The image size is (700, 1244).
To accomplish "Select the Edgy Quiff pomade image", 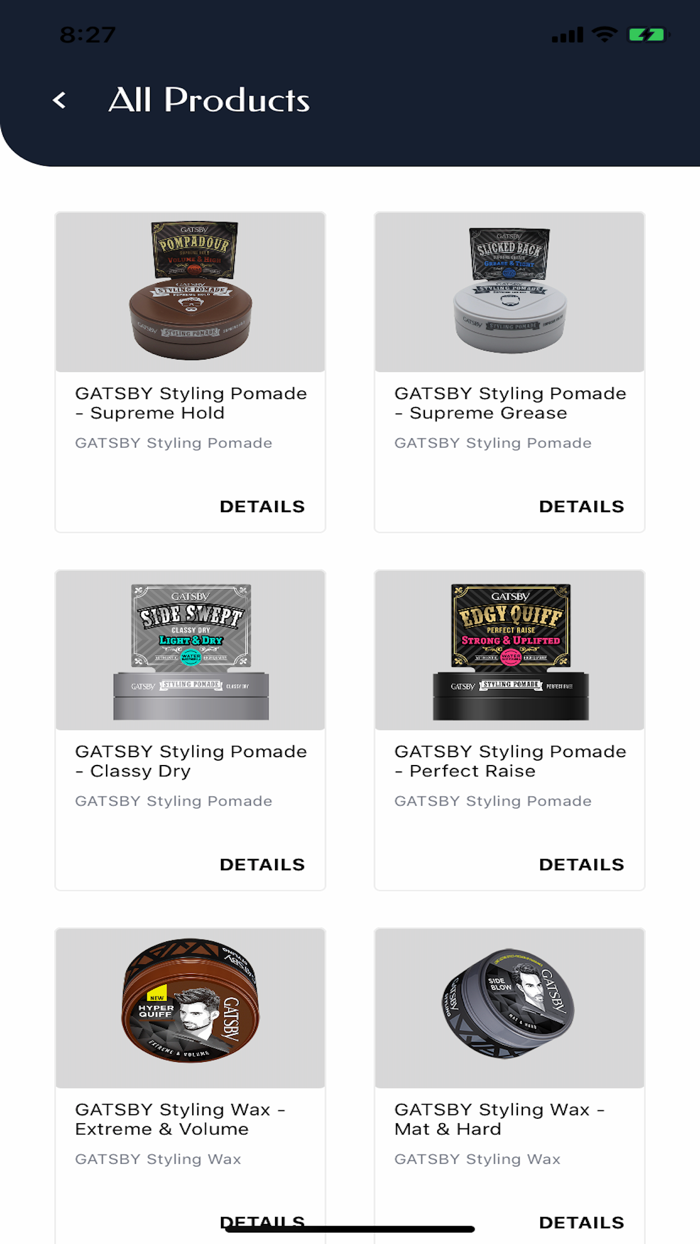I will [x=510, y=650].
